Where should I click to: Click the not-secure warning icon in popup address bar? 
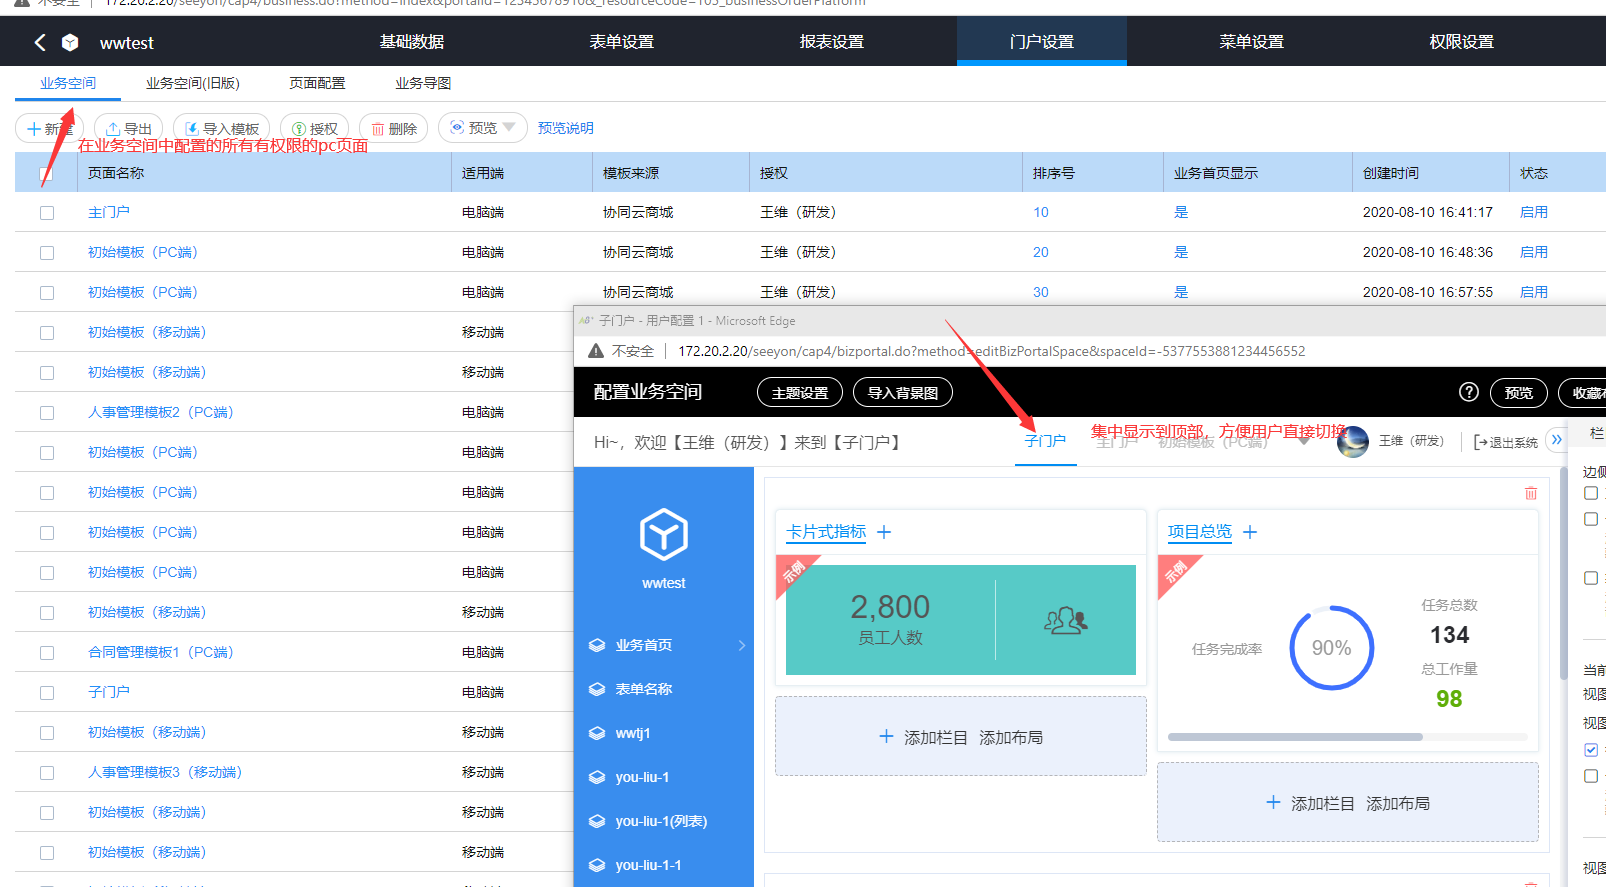596,351
